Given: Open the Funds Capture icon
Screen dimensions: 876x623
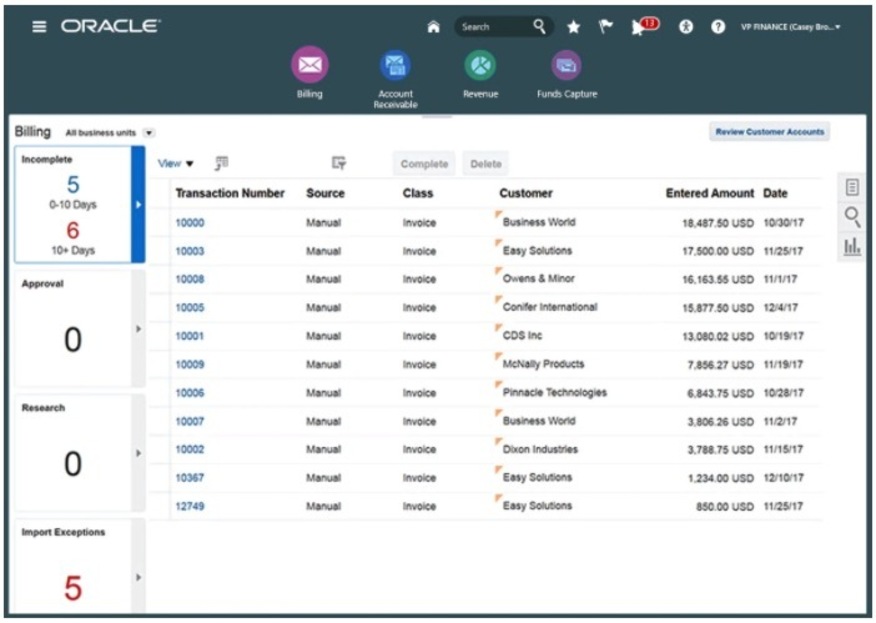Looking at the screenshot, I should 566,65.
